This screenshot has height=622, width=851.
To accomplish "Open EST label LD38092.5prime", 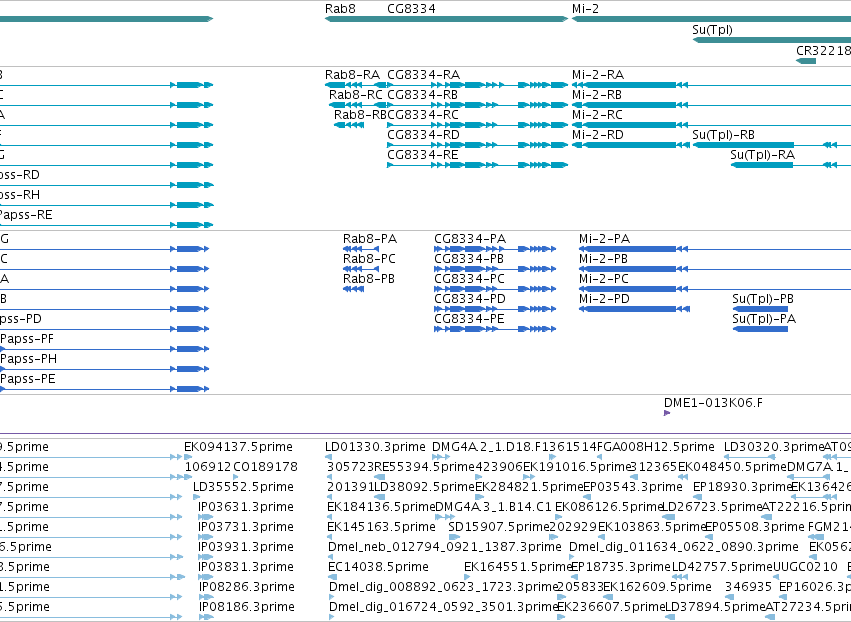I will pos(424,487).
